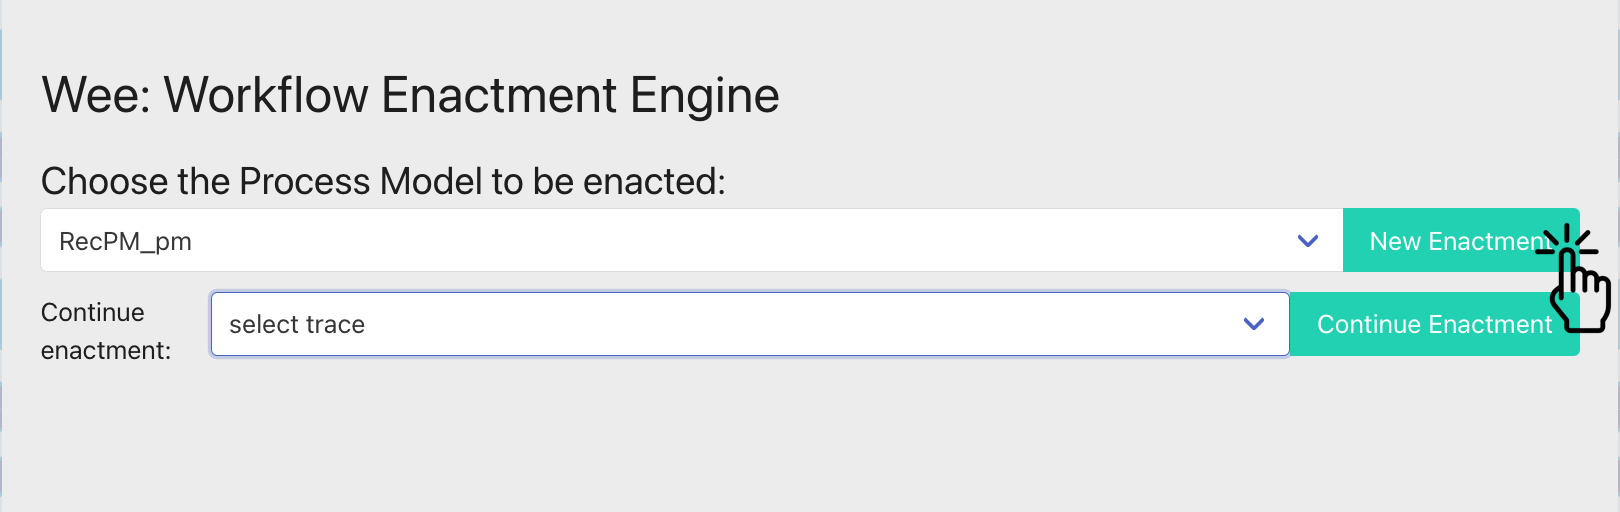Click the word 'Continue' in the left label

(x=93, y=313)
